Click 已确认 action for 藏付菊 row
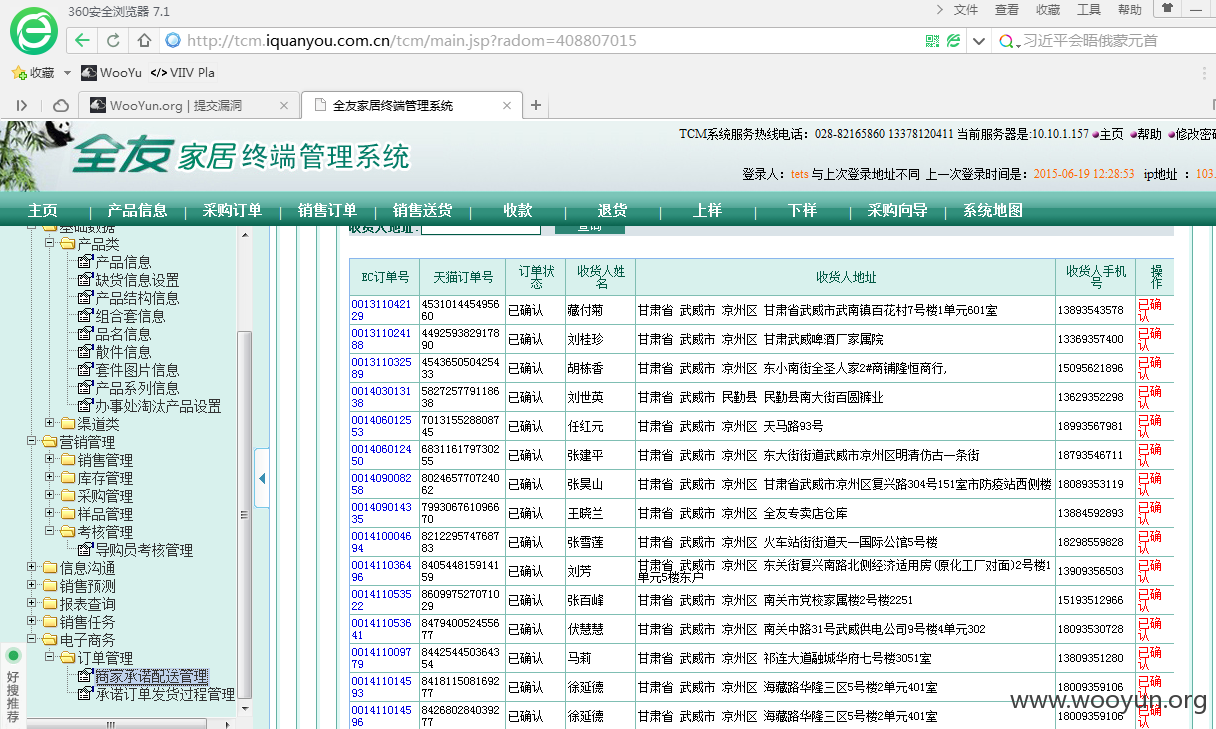 tap(1150, 310)
